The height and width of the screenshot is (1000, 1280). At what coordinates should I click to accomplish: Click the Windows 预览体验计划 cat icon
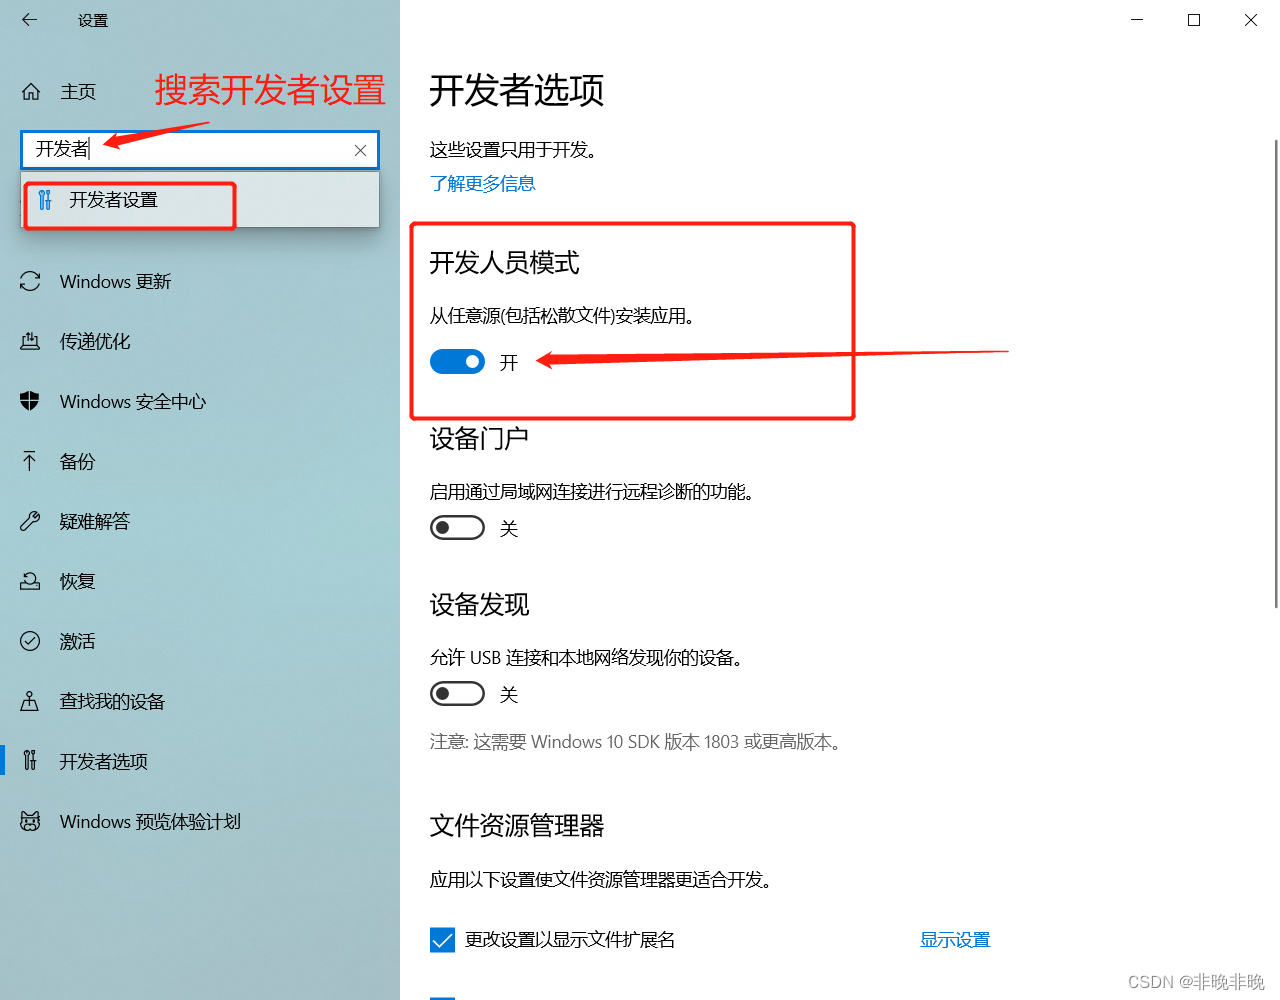(30, 821)
